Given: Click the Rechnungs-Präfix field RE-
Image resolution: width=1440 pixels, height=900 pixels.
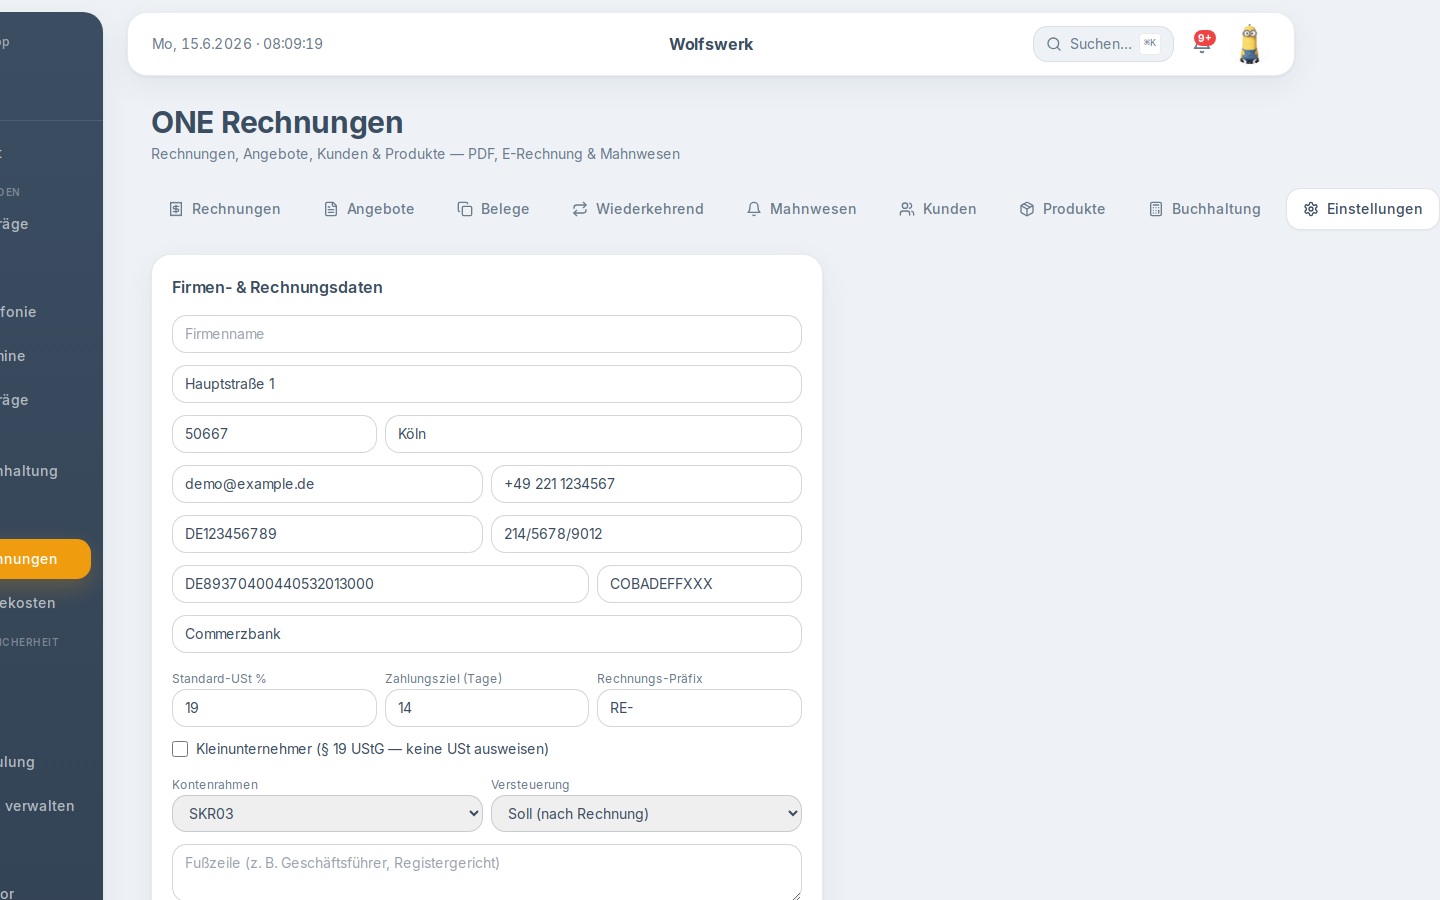Looking at the screenshot, I should (x=699, y=708).
